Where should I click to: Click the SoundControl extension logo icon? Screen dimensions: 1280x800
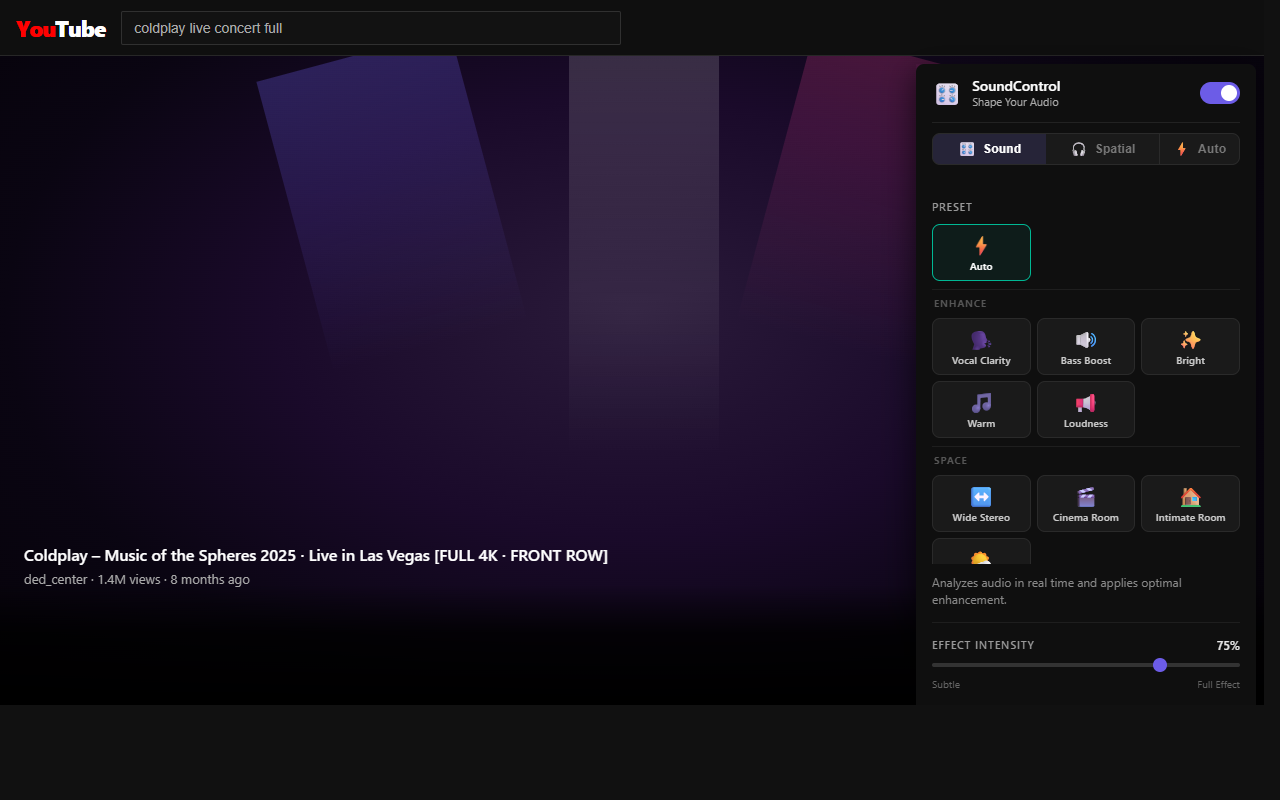click(947, 94)
